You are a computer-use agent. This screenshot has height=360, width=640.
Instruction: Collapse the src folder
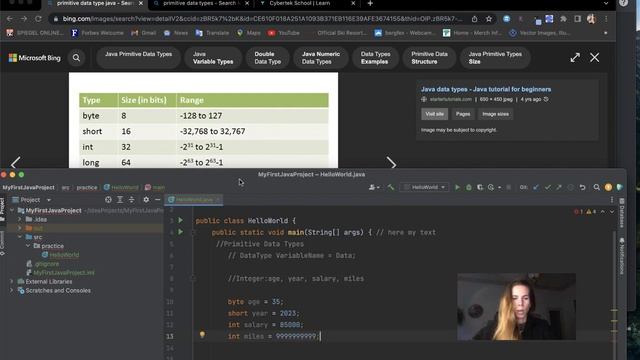coord(20,237)
